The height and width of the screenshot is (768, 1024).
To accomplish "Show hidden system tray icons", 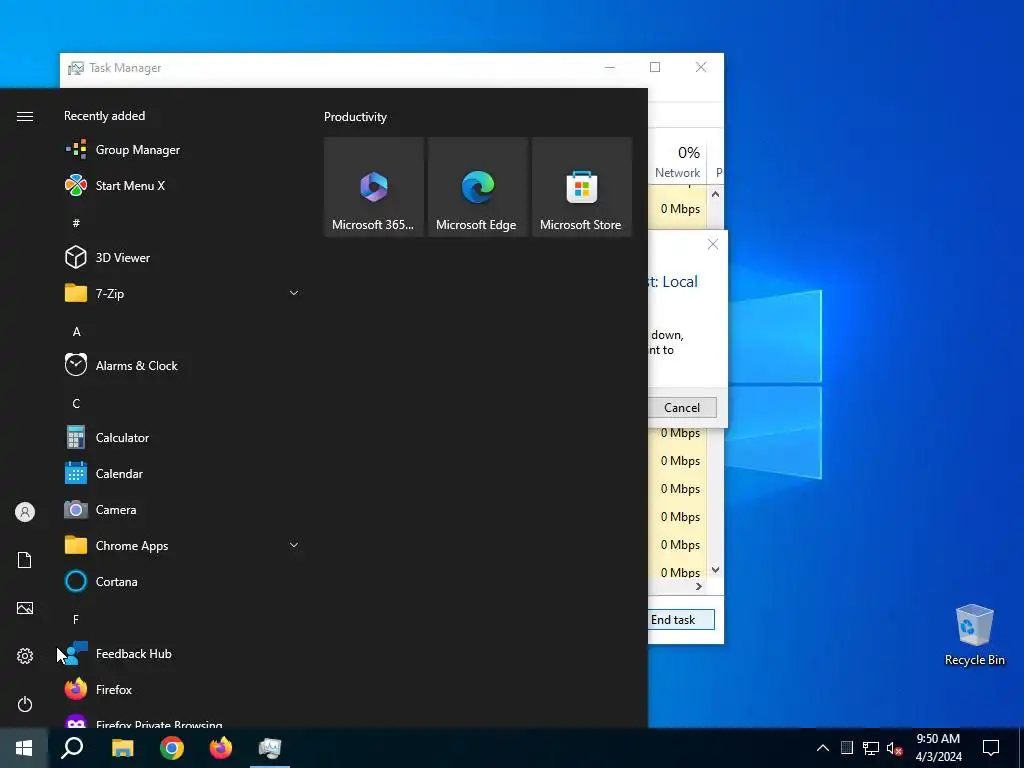I will pos(823,748).
